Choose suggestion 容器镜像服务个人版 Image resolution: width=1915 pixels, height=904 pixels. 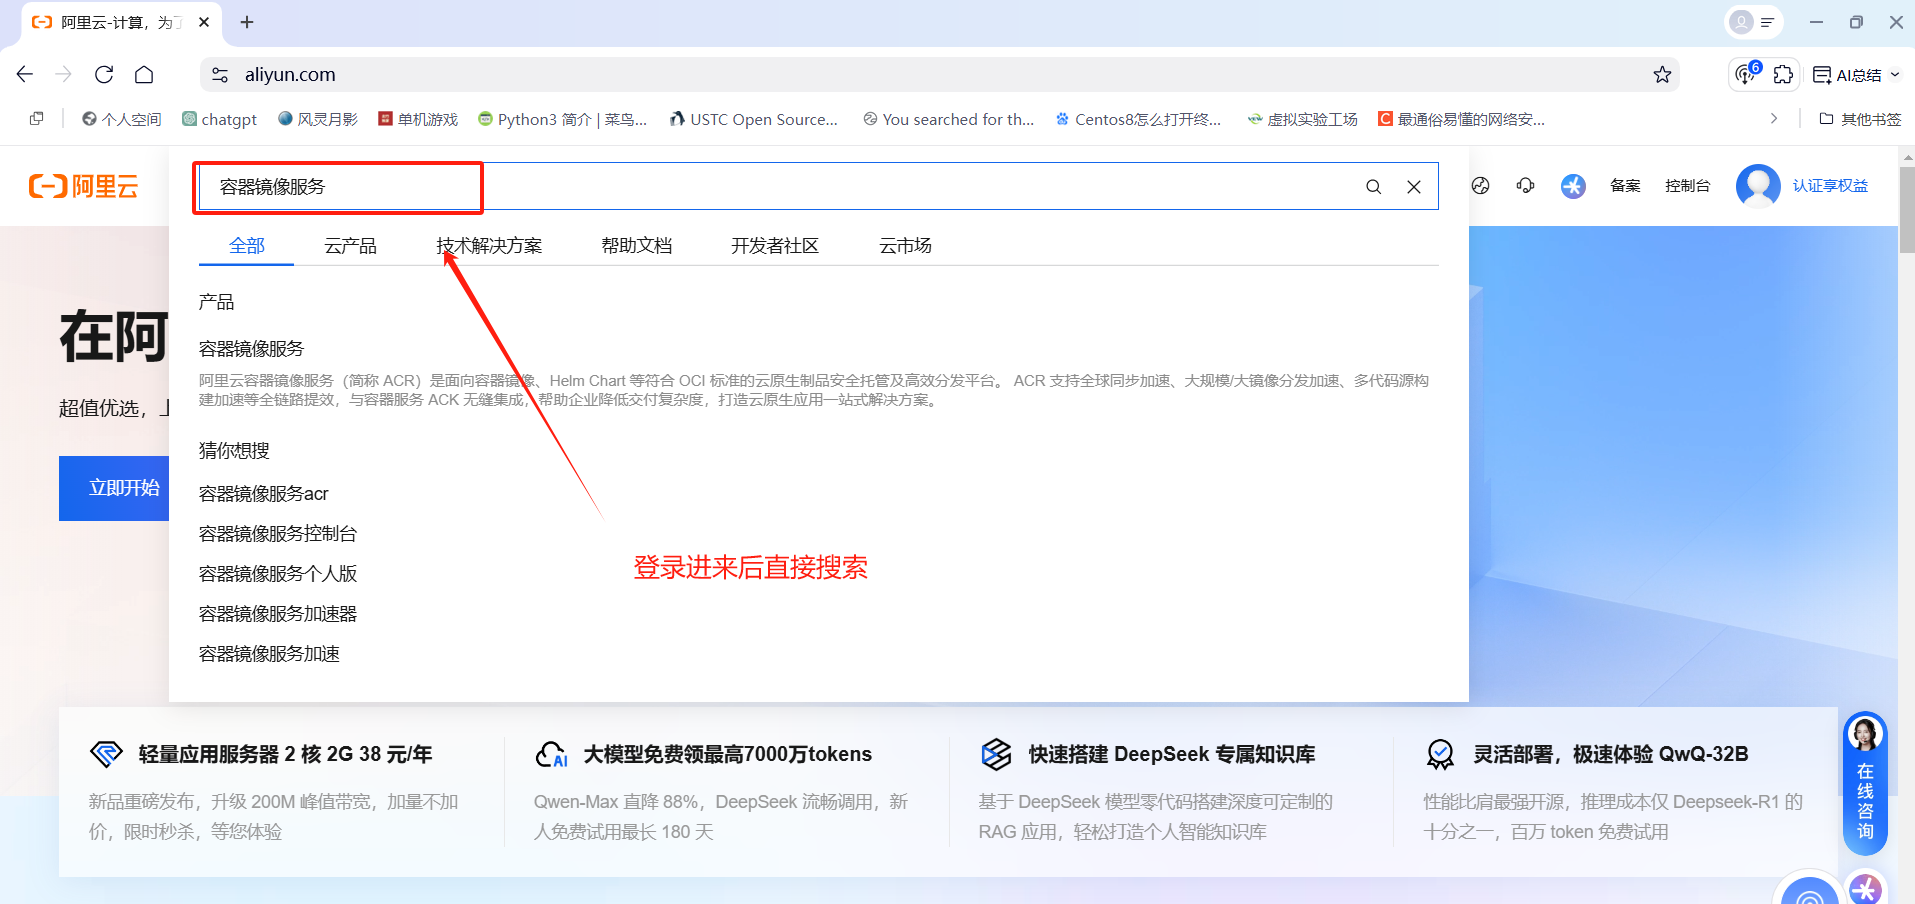tap(278, 573)
